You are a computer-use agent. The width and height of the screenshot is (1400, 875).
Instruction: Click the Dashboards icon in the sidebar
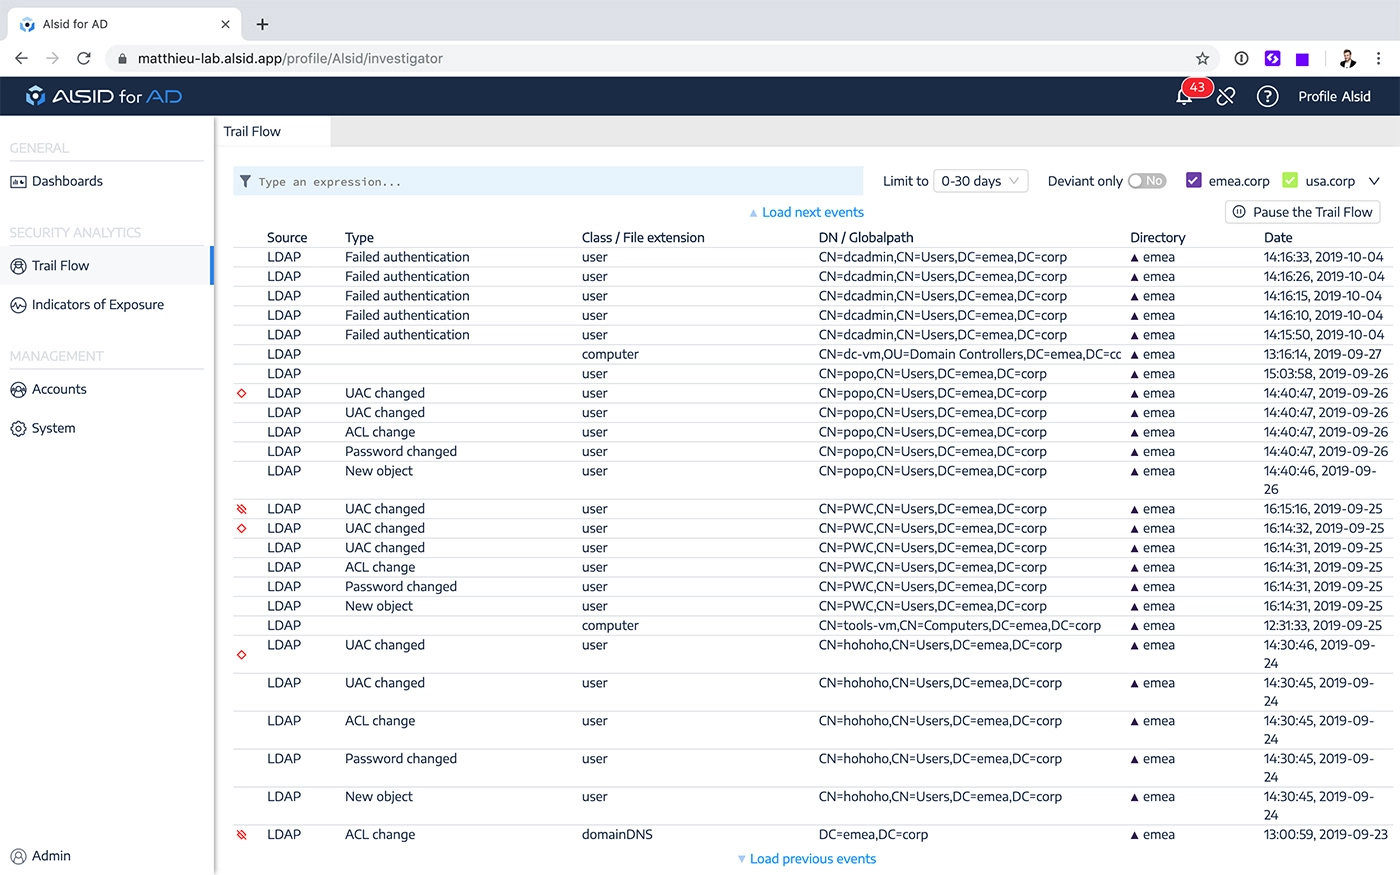click(18, 182)
